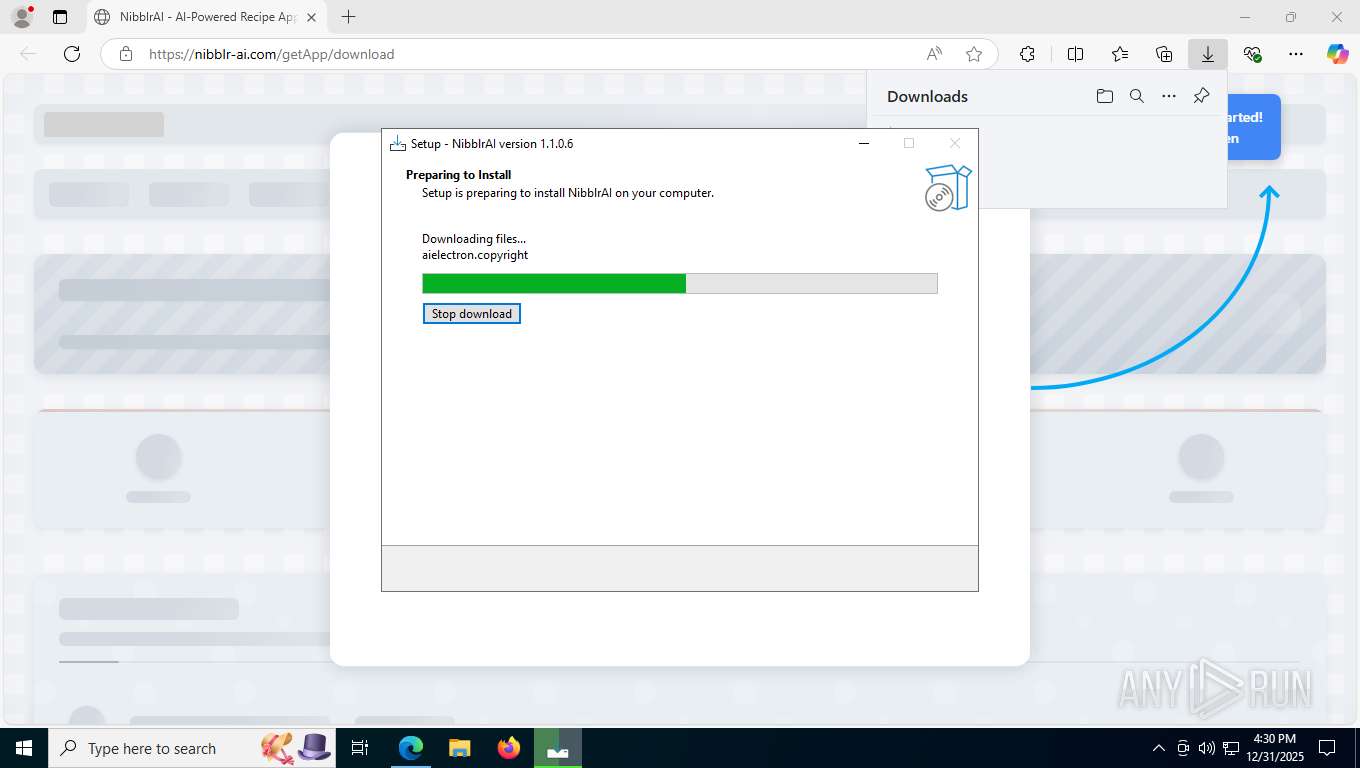Open Task View on the taskbar
The width and height of the screenshot is (1360, 768).
[x=360, y=748]
